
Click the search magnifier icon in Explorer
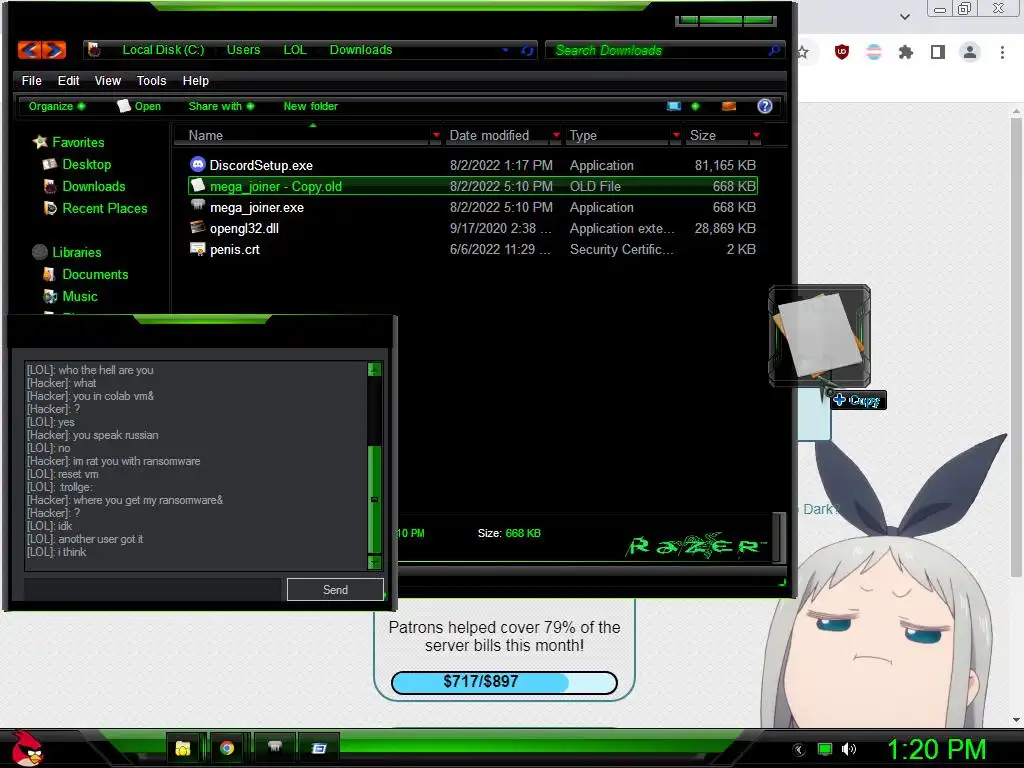click(x=774, y=50)
